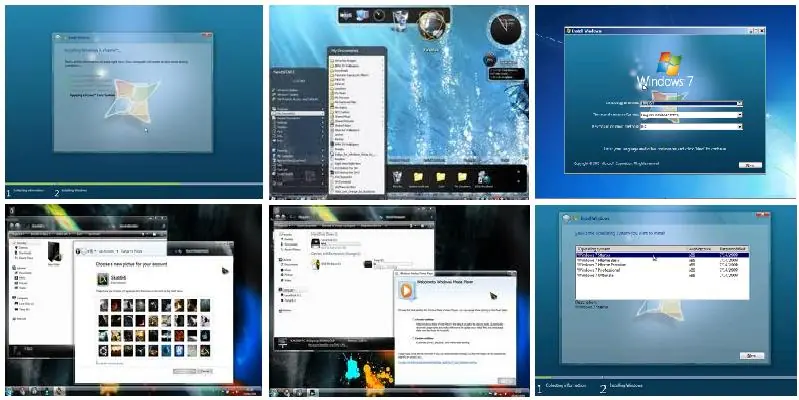This screenshot has width=799, height=400.
Task: Open the Browse for more pictures link
Action: 111,363
